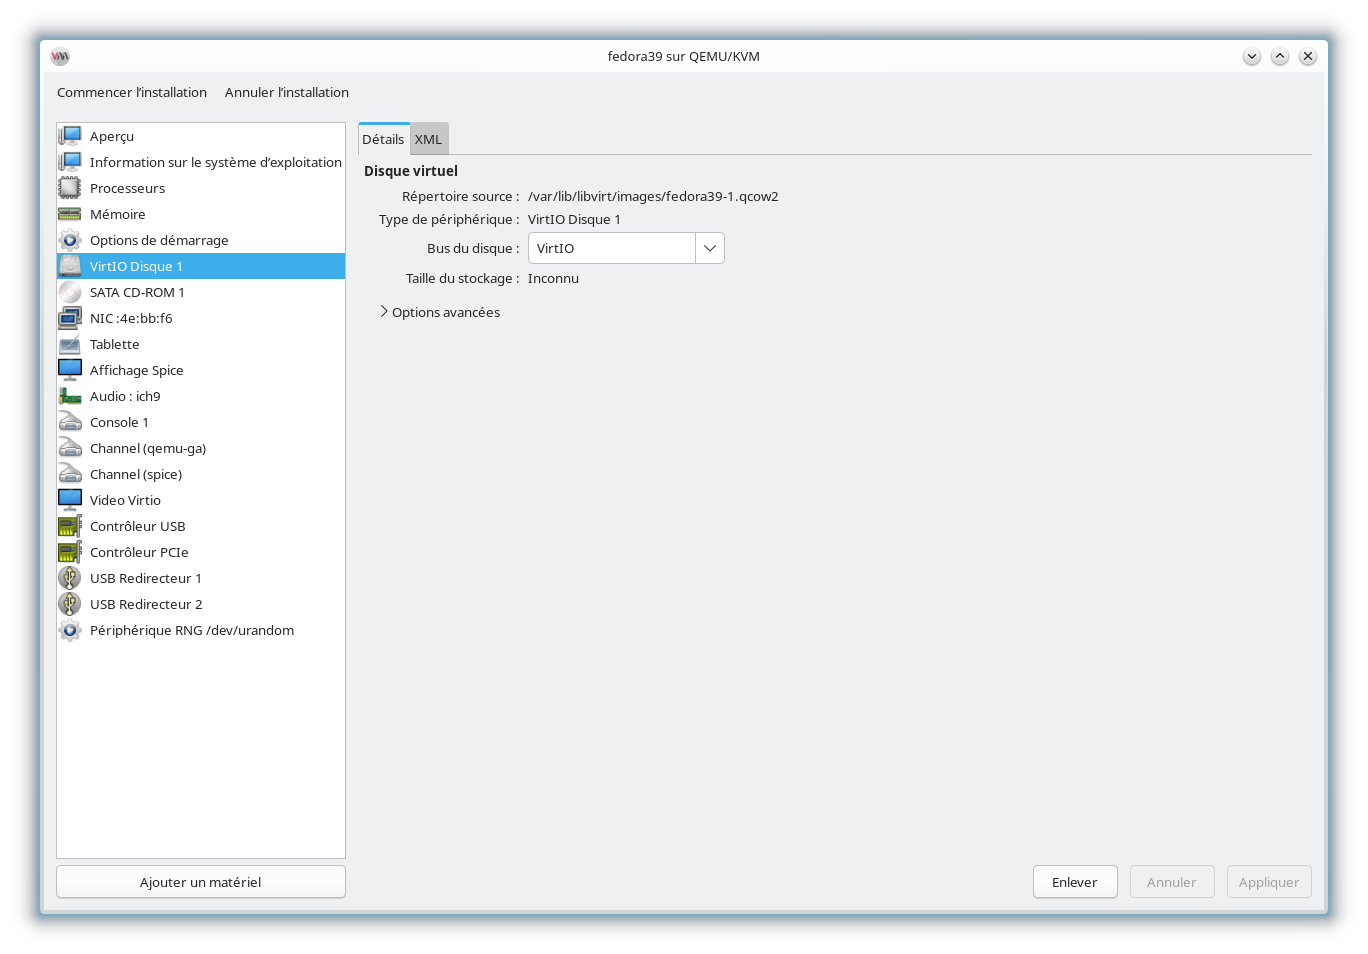Select the Processeurs chip icon
This screenshot has height=954, width=1368.
(70, 188)
